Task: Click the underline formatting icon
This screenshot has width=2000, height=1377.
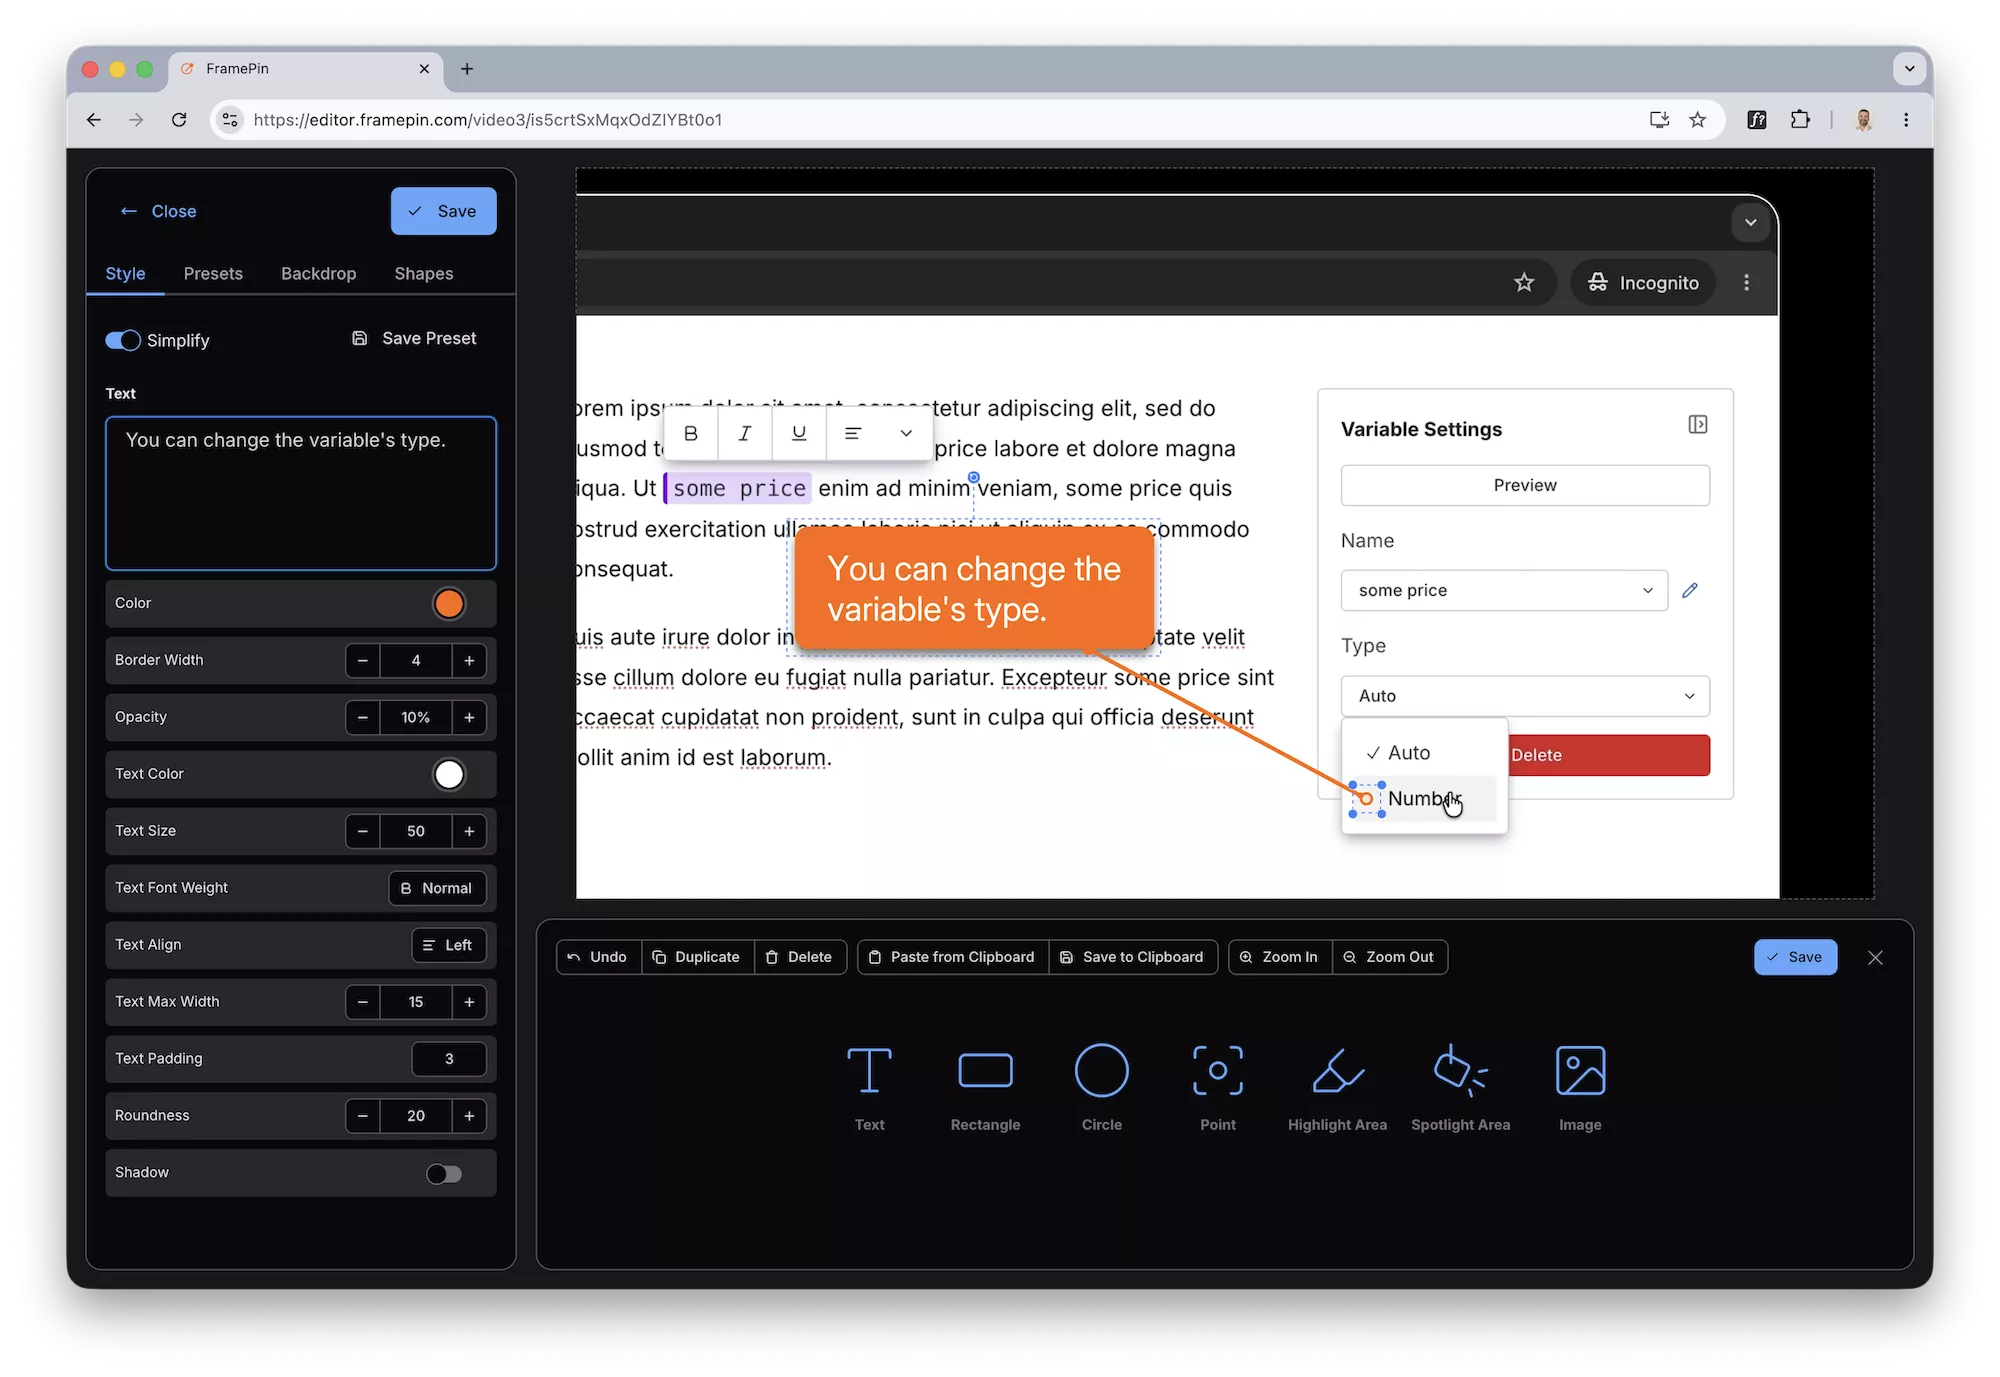Action: (799, 433)
